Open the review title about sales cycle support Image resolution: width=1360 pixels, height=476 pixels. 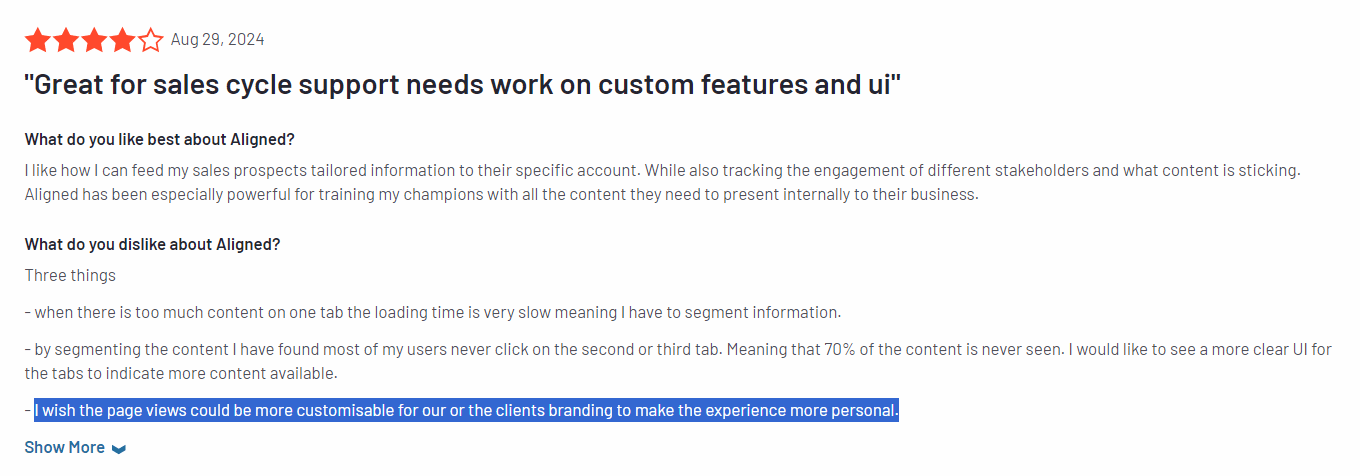tap(463, 85)
